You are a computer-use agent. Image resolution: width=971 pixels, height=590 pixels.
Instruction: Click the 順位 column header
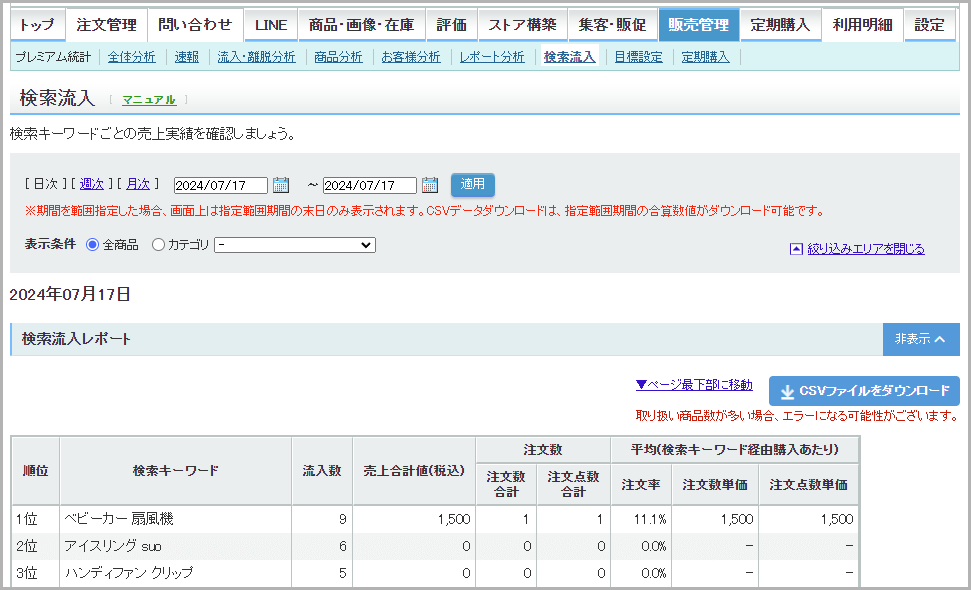(x=35, y=471)
